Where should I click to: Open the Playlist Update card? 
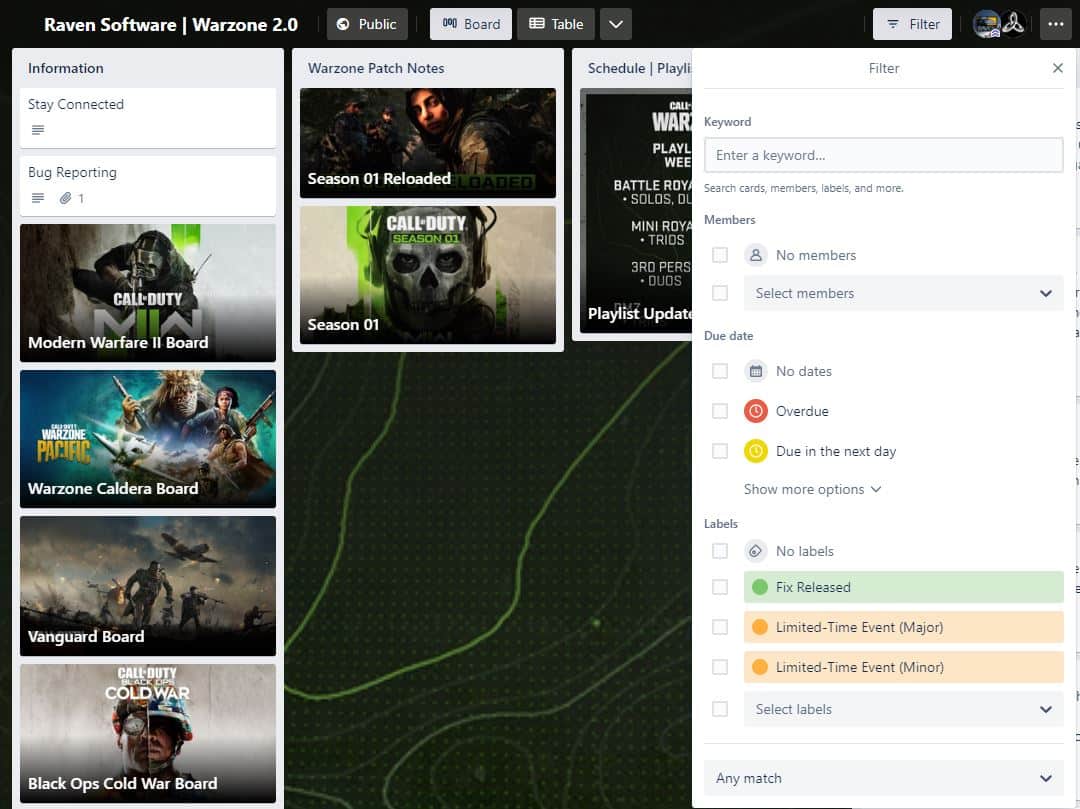(636, 211)
